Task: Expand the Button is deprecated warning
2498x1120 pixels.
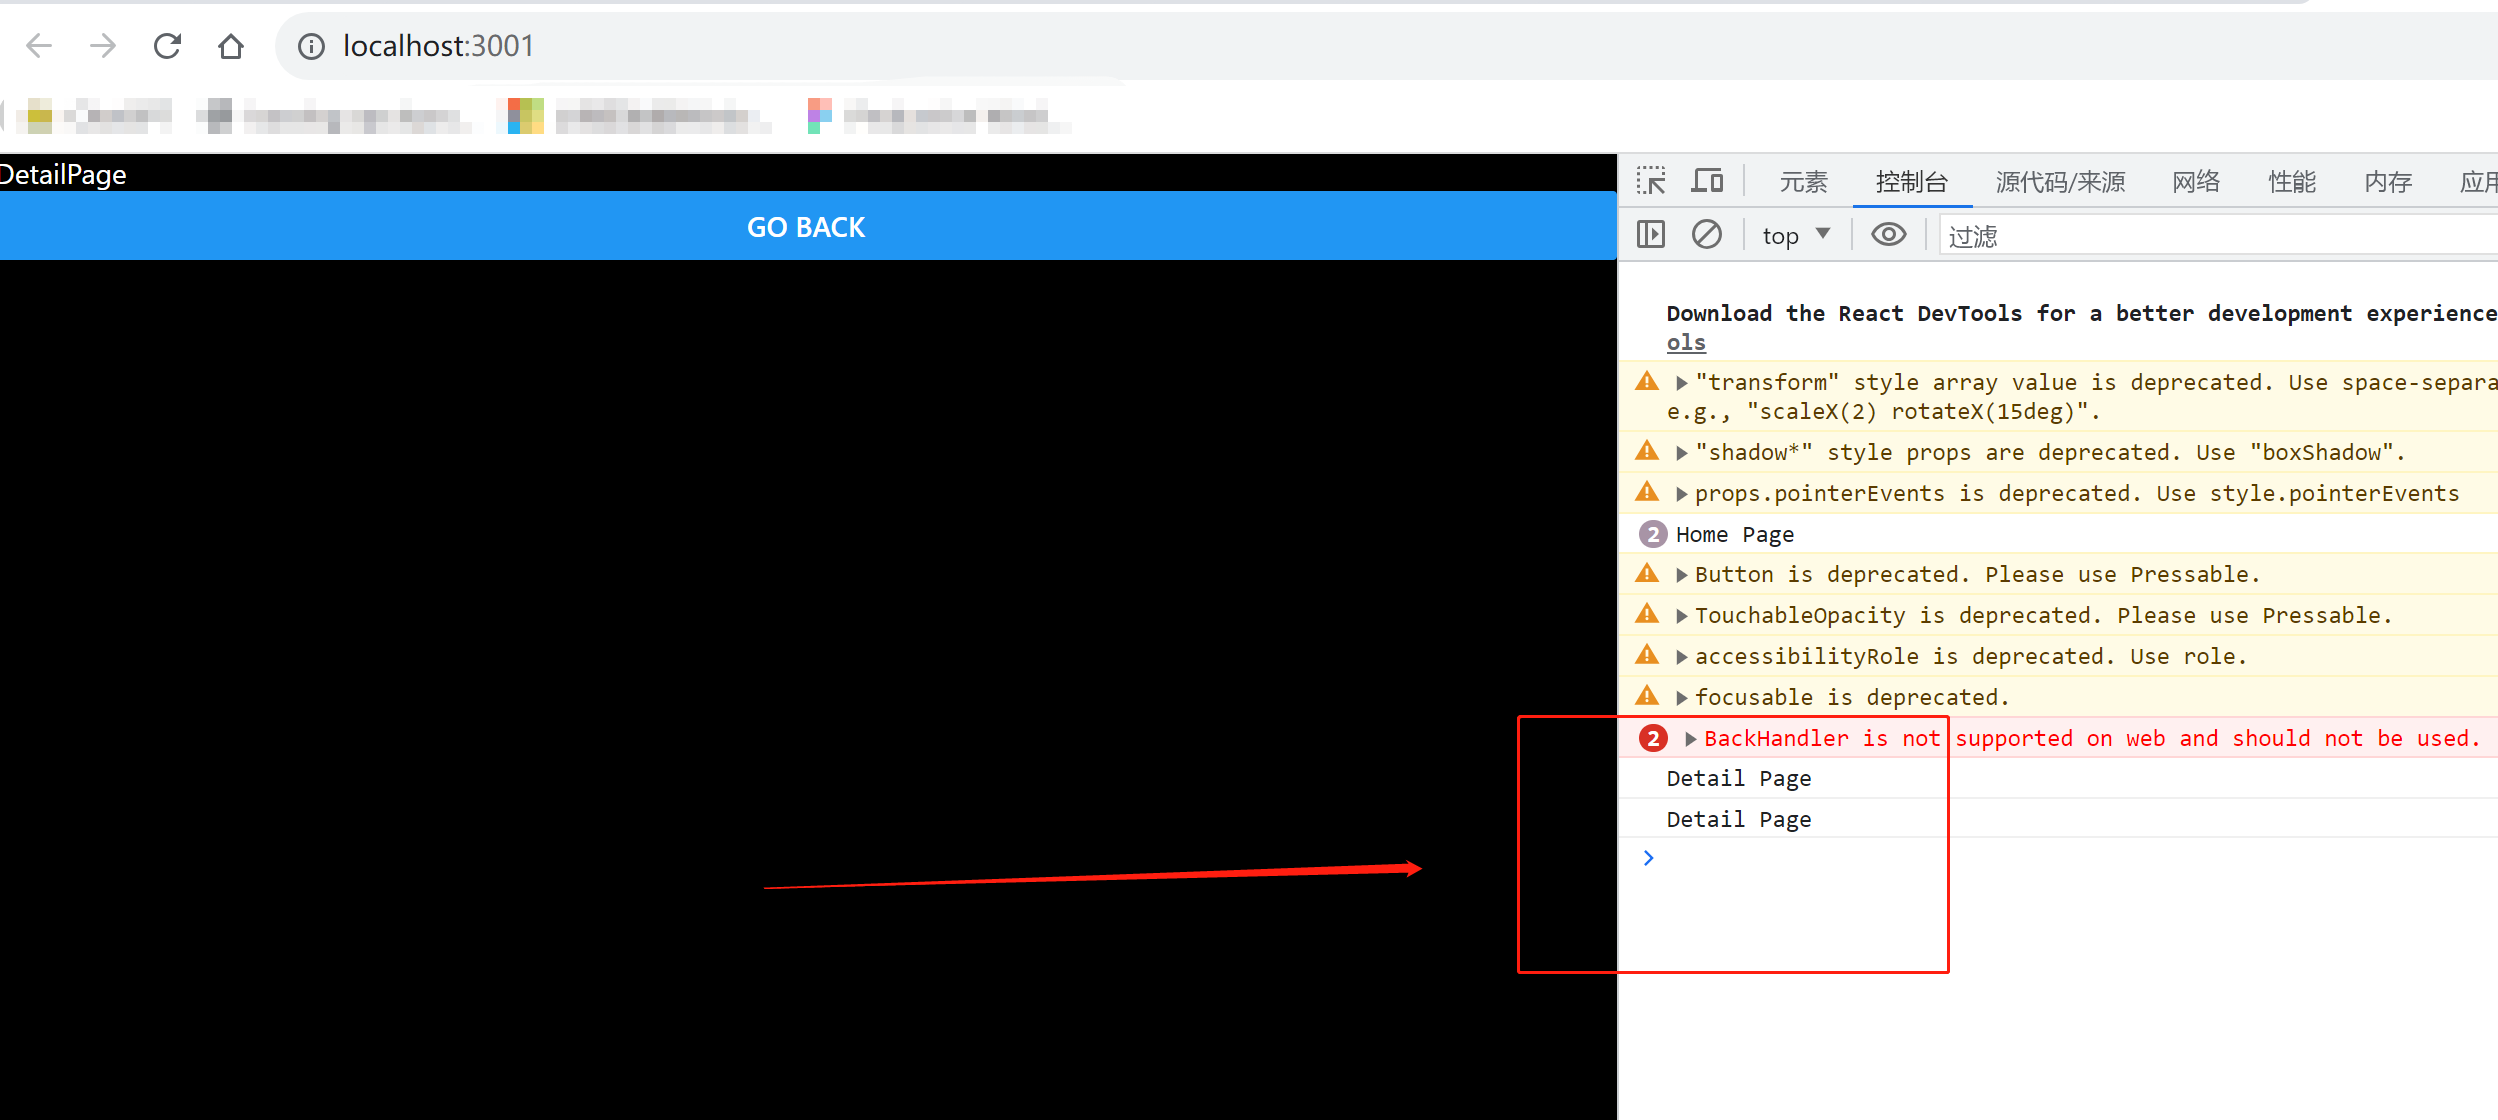Action: pyautogui.click(x=1682, y=574)
